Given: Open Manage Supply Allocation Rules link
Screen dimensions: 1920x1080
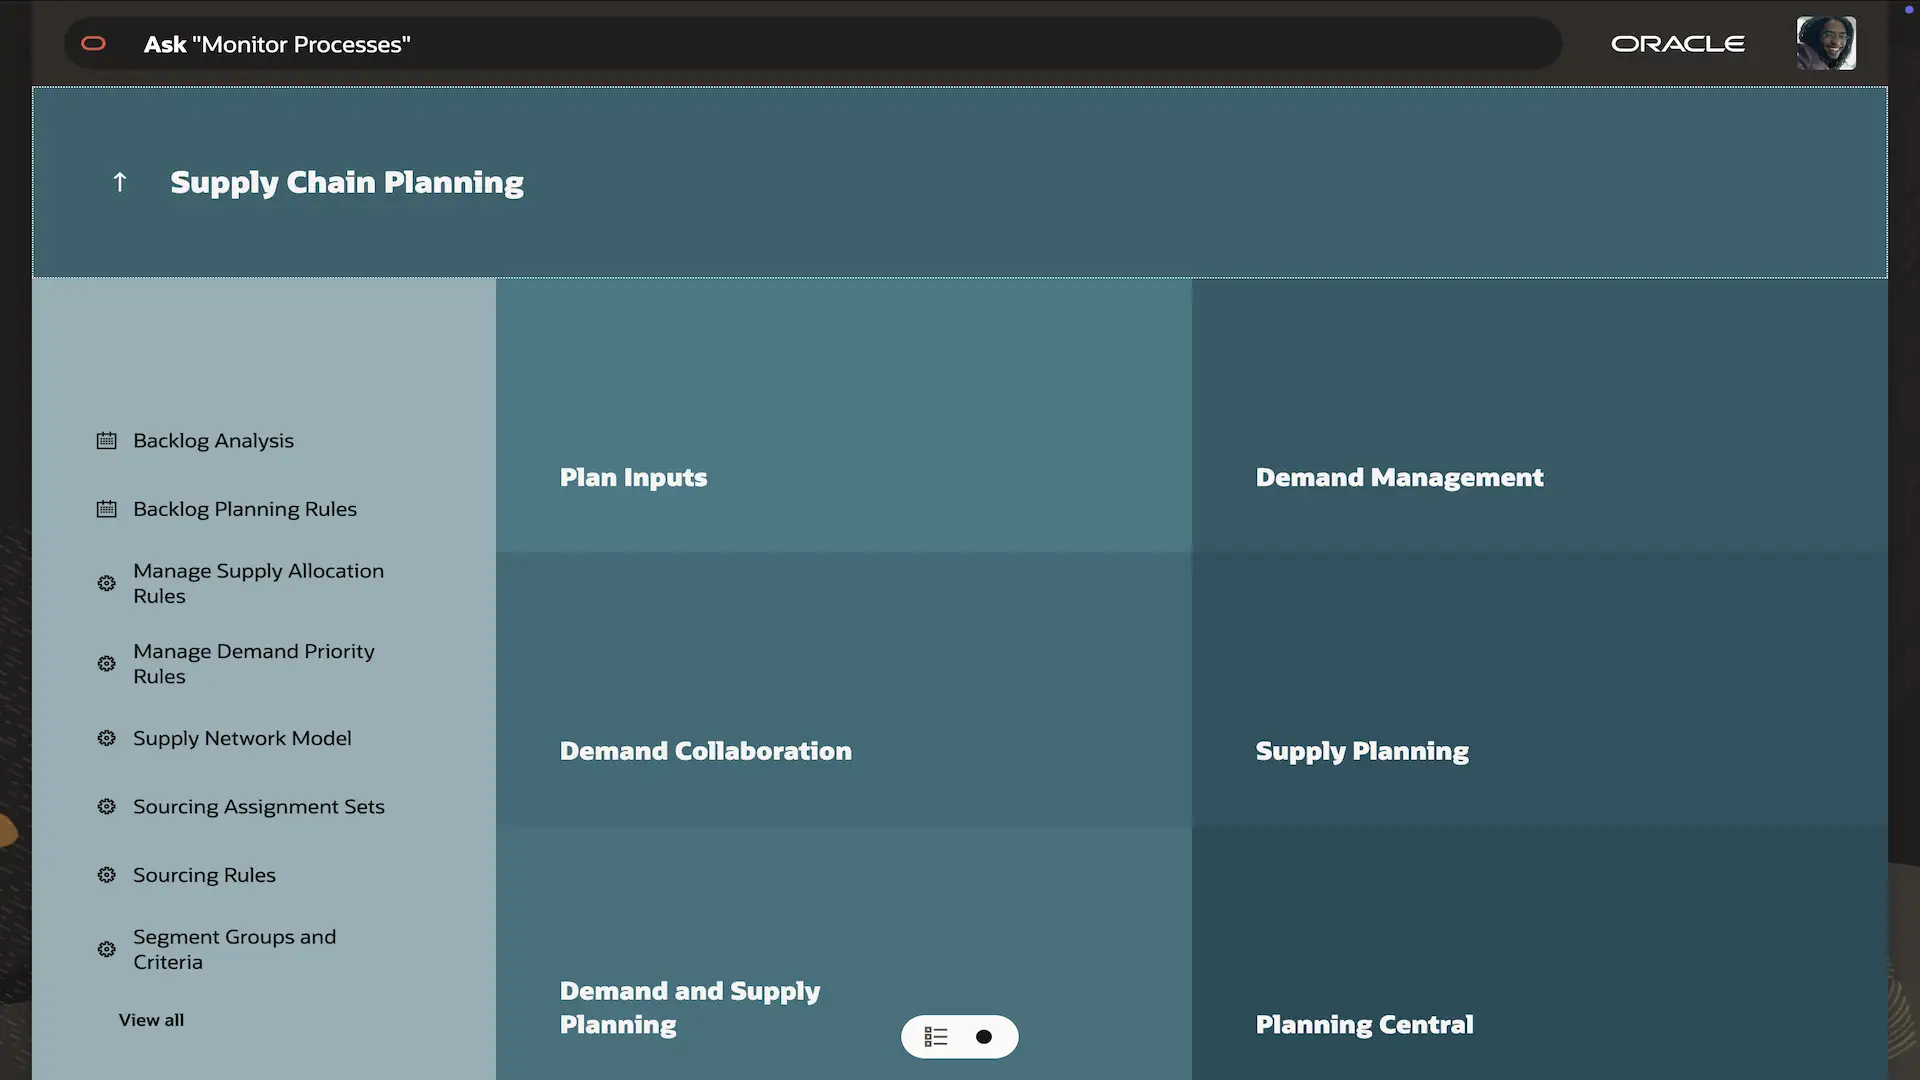Looking at the screenshot, I should 258,583.
